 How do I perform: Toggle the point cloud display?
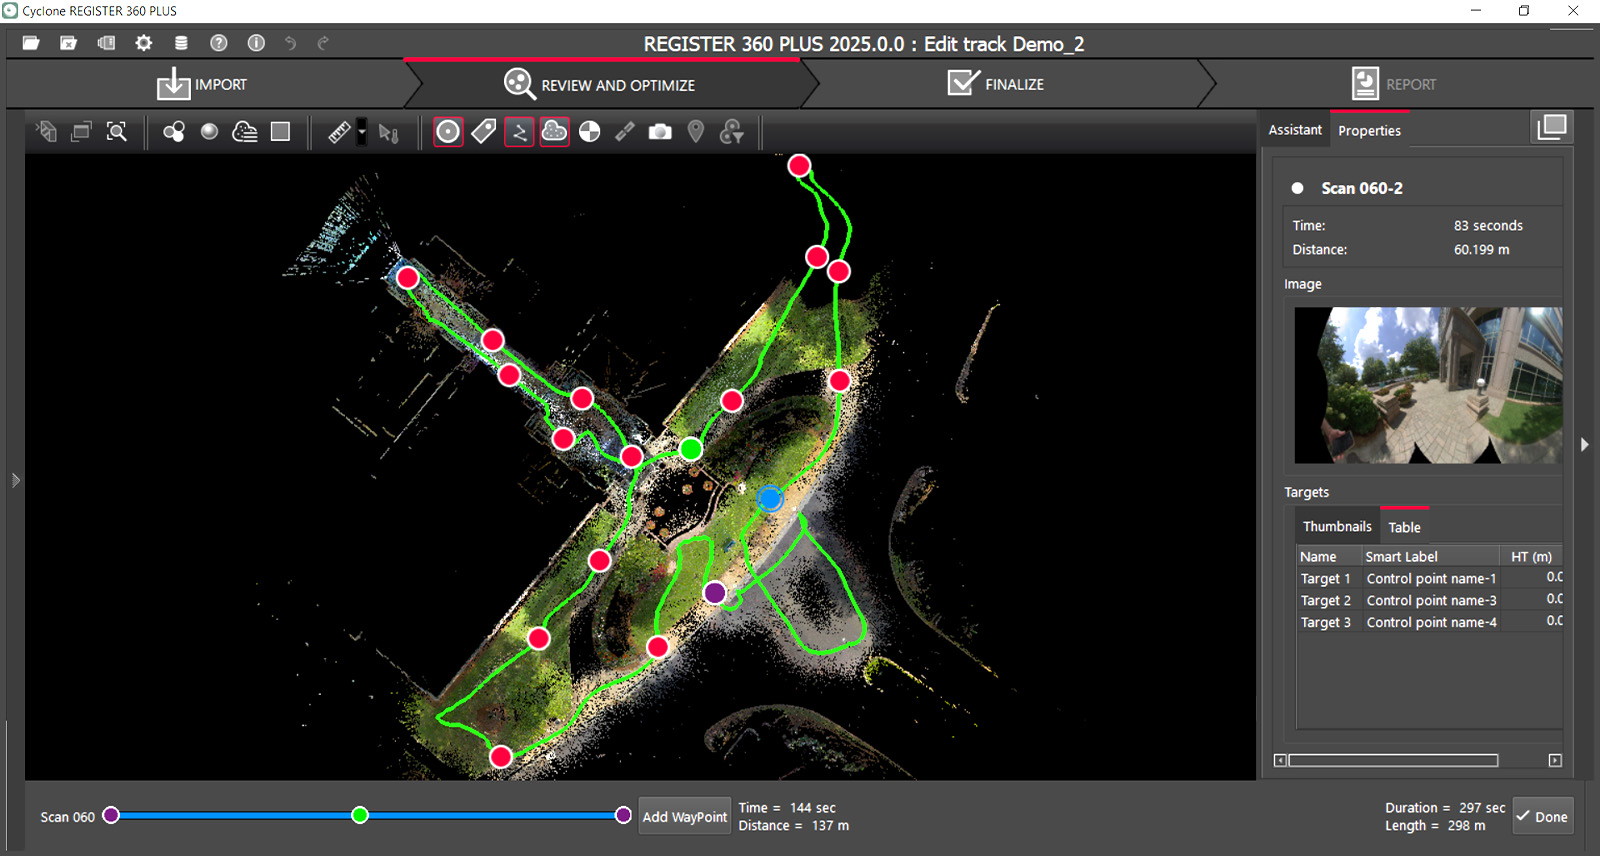(x=555, y=131)
